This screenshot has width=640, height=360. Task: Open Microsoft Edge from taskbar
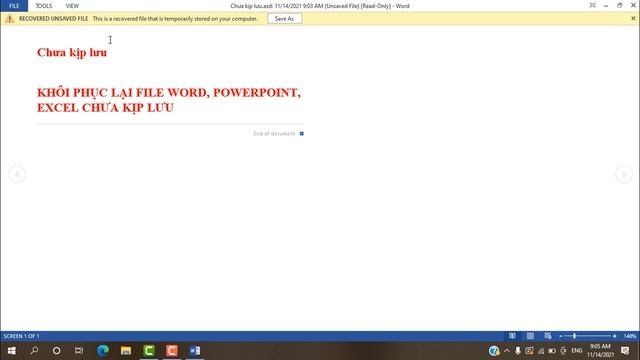click(x=103, y=351)
